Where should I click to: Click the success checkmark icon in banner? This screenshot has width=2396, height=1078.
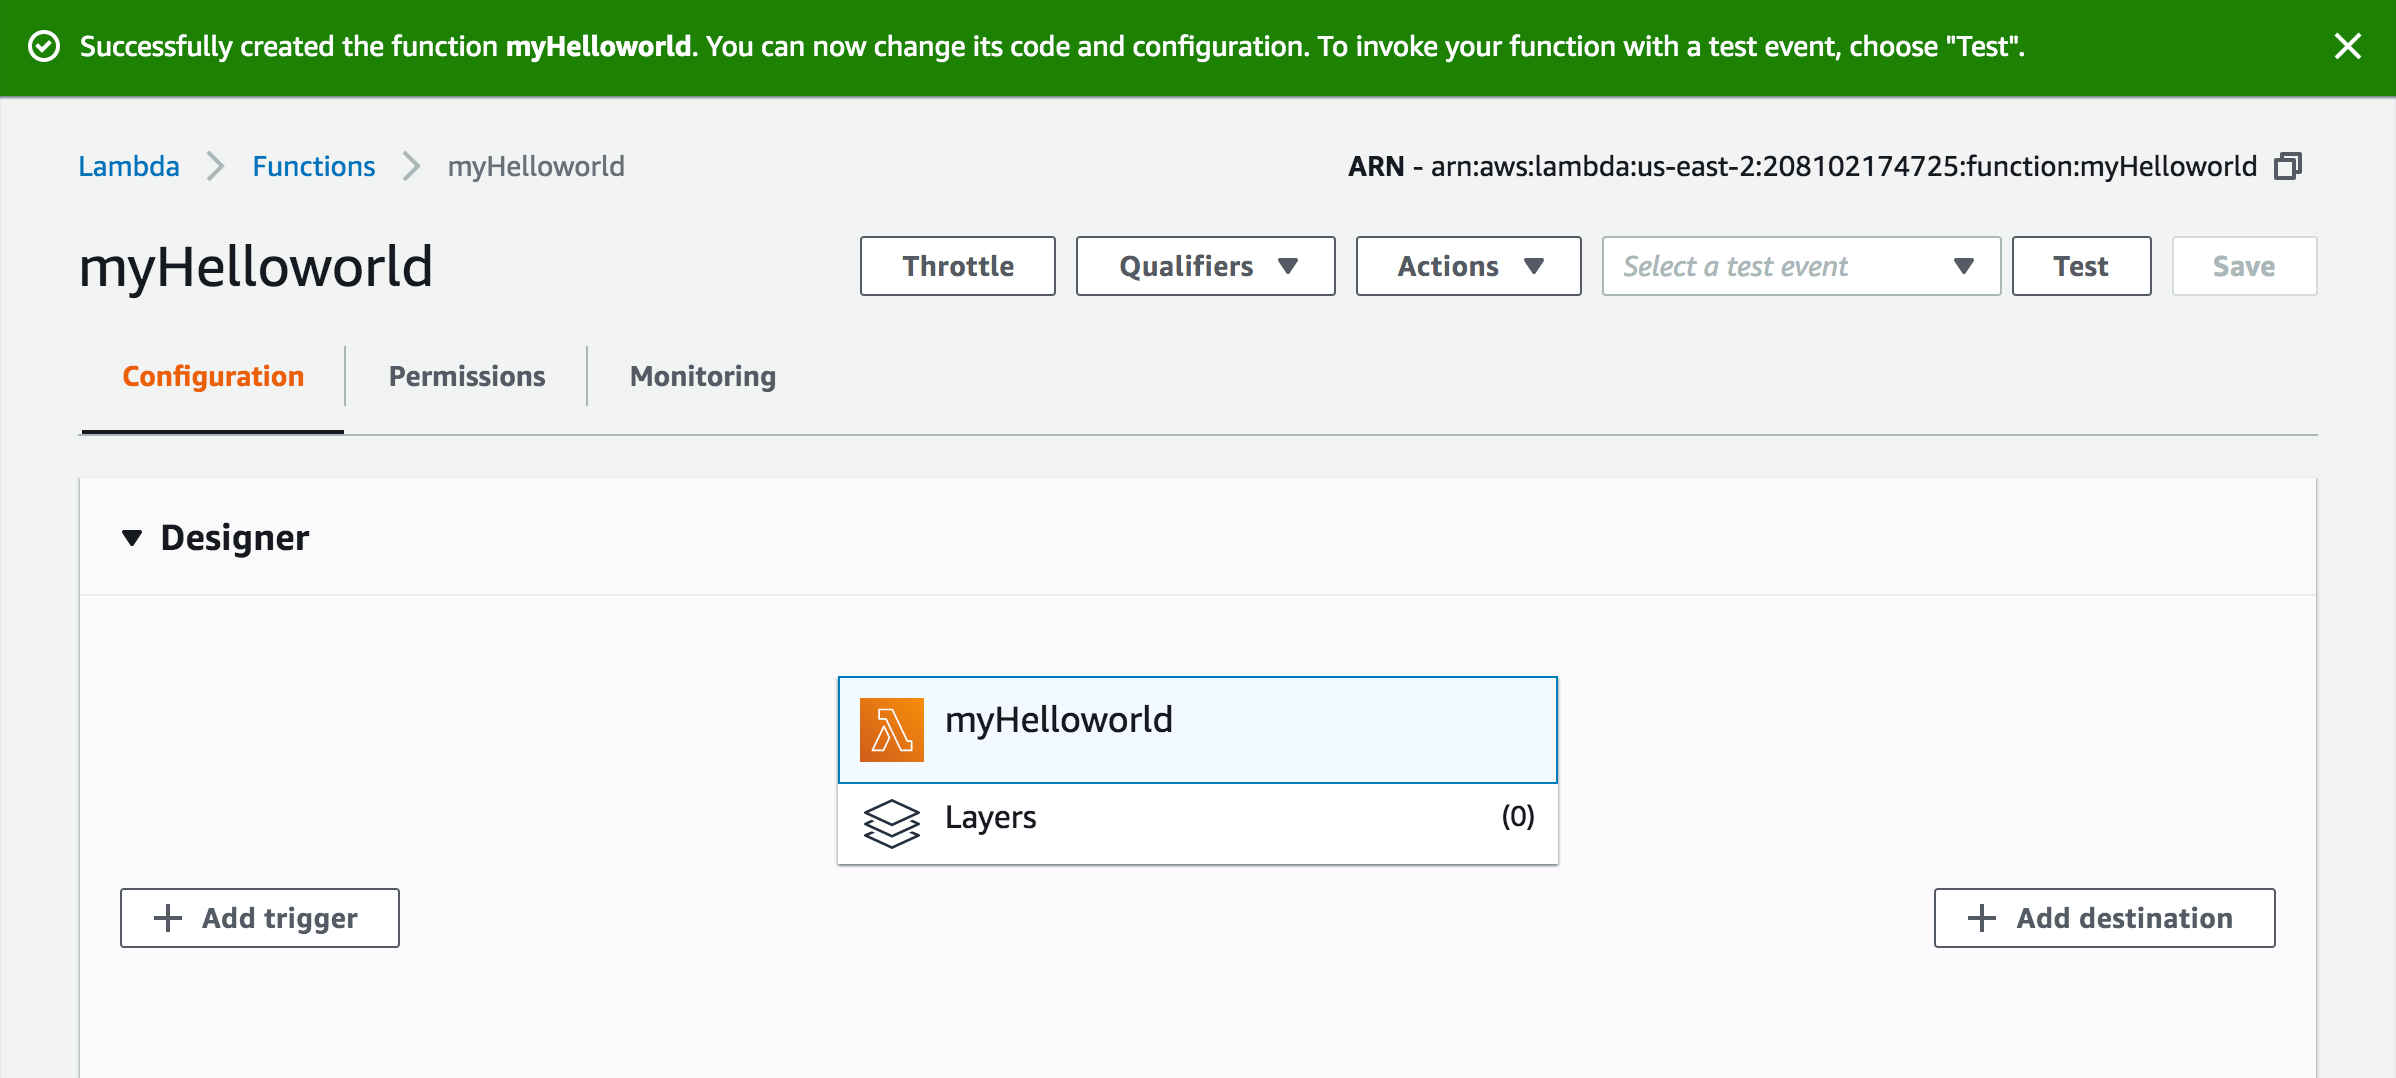[44, 47]
